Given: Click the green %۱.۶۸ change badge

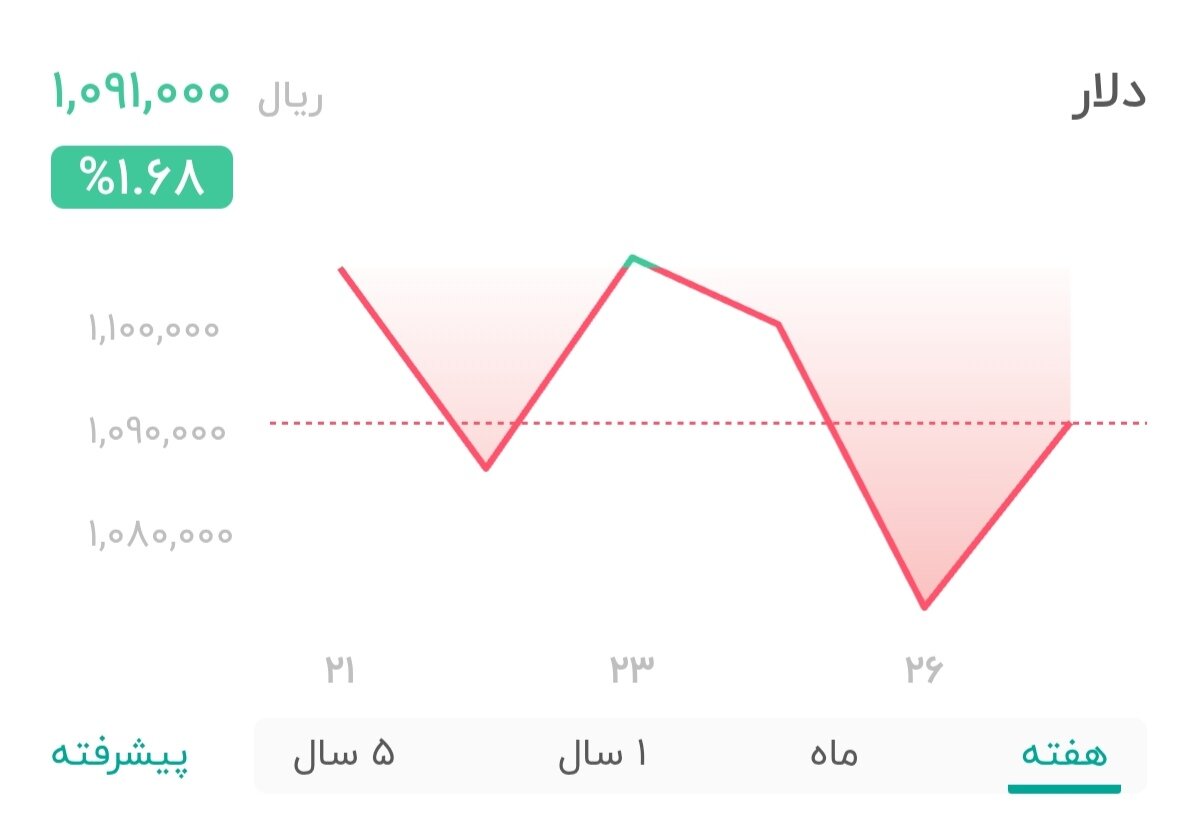Looking at the screenshot, I should tap(140, 180).
